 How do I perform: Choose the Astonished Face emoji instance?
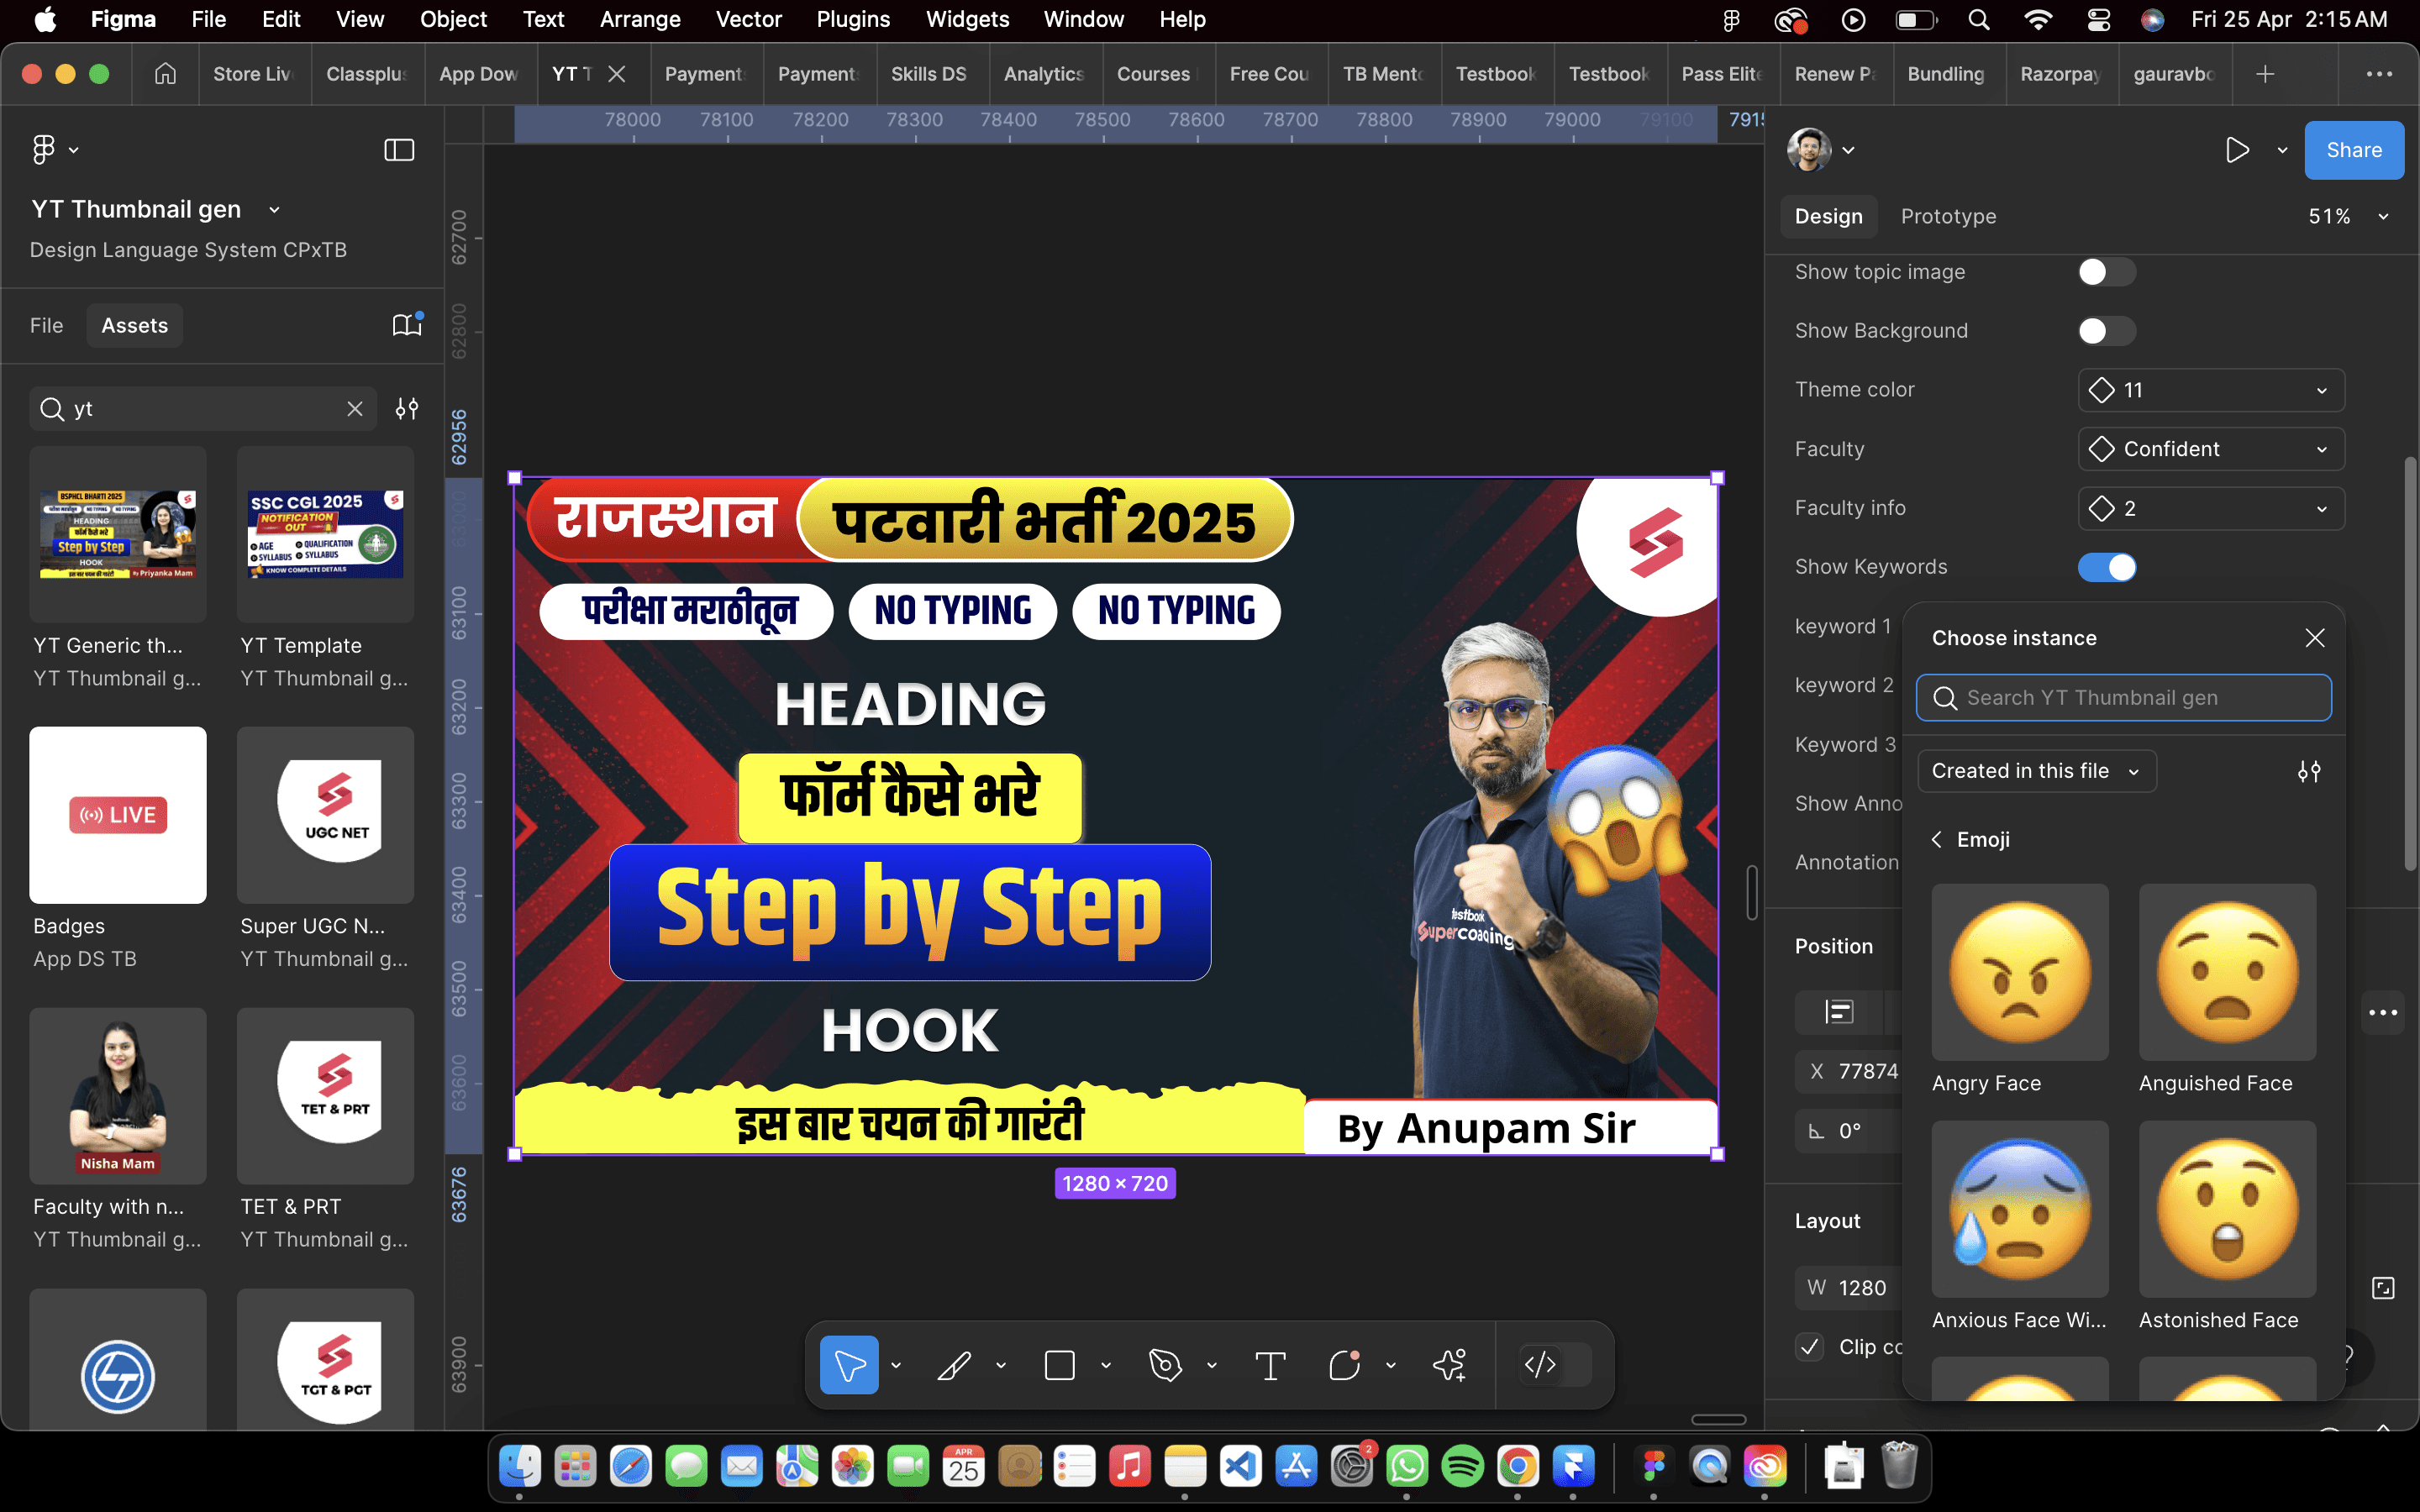tap(2227, 1209)
